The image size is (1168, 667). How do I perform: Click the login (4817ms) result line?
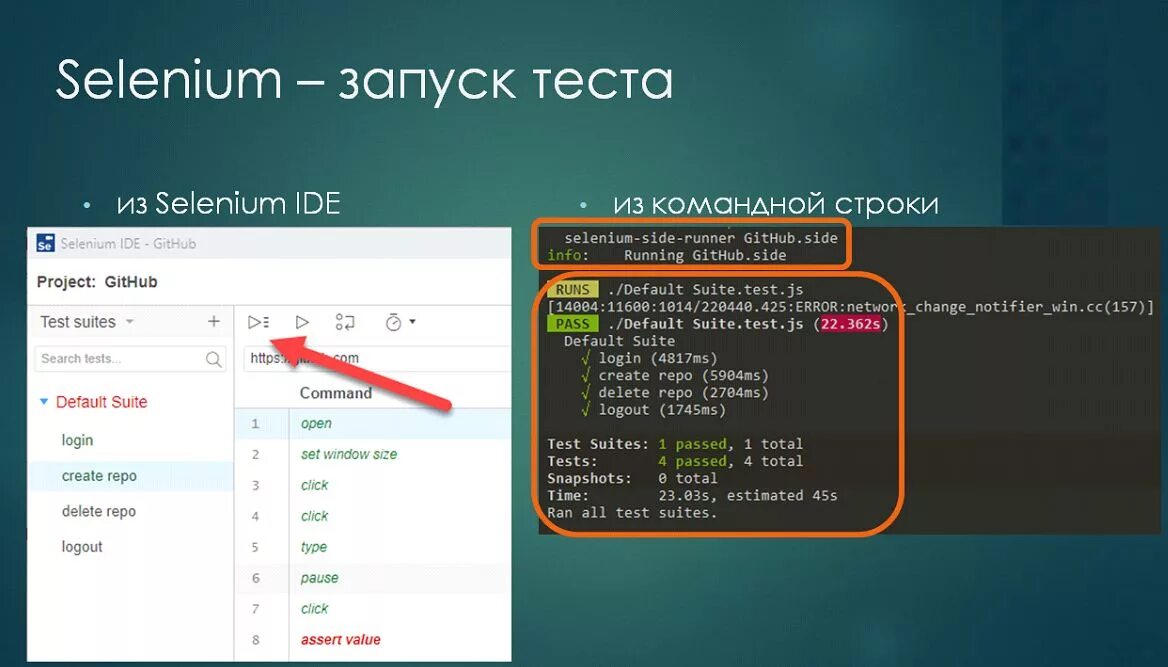[649, 358]
